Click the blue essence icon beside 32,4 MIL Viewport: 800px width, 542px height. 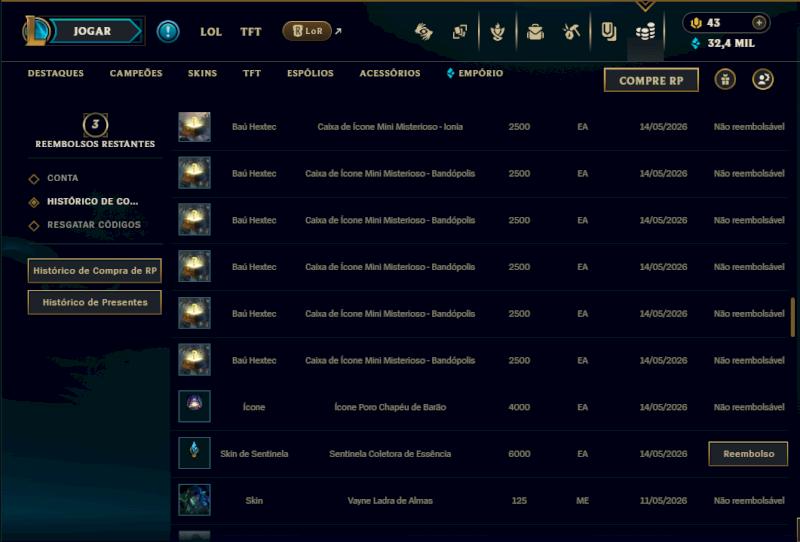click(695, 43)
